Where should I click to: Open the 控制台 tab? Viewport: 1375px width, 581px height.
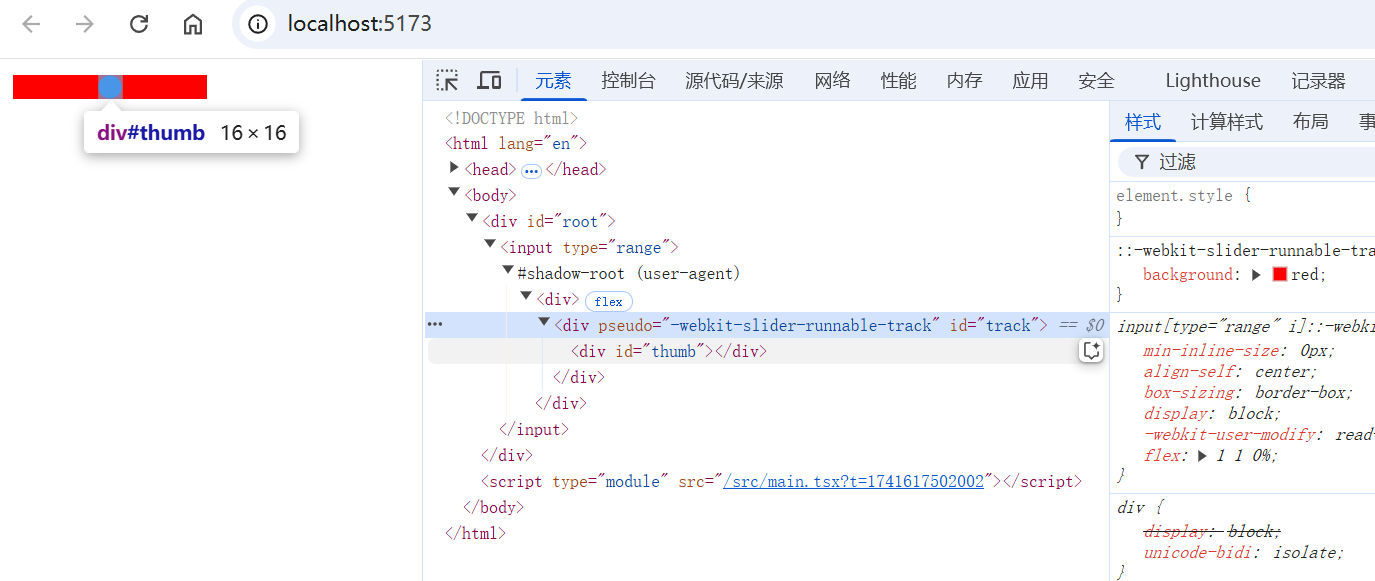point(628,81)
